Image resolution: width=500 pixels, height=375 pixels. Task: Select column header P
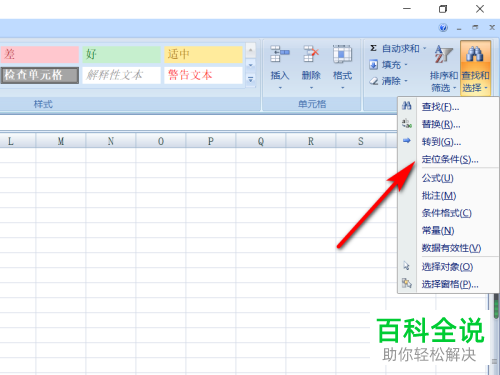211,141
